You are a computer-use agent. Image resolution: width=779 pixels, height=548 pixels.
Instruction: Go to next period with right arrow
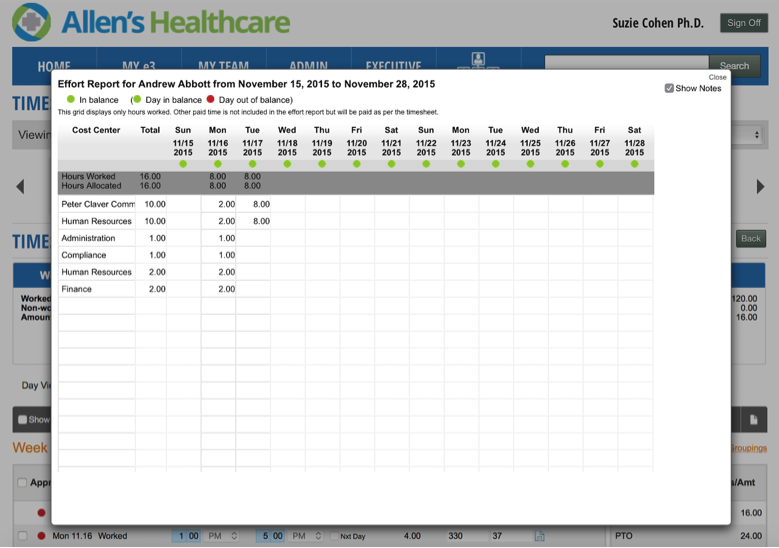pyautogui.click(x=760, y=187)
